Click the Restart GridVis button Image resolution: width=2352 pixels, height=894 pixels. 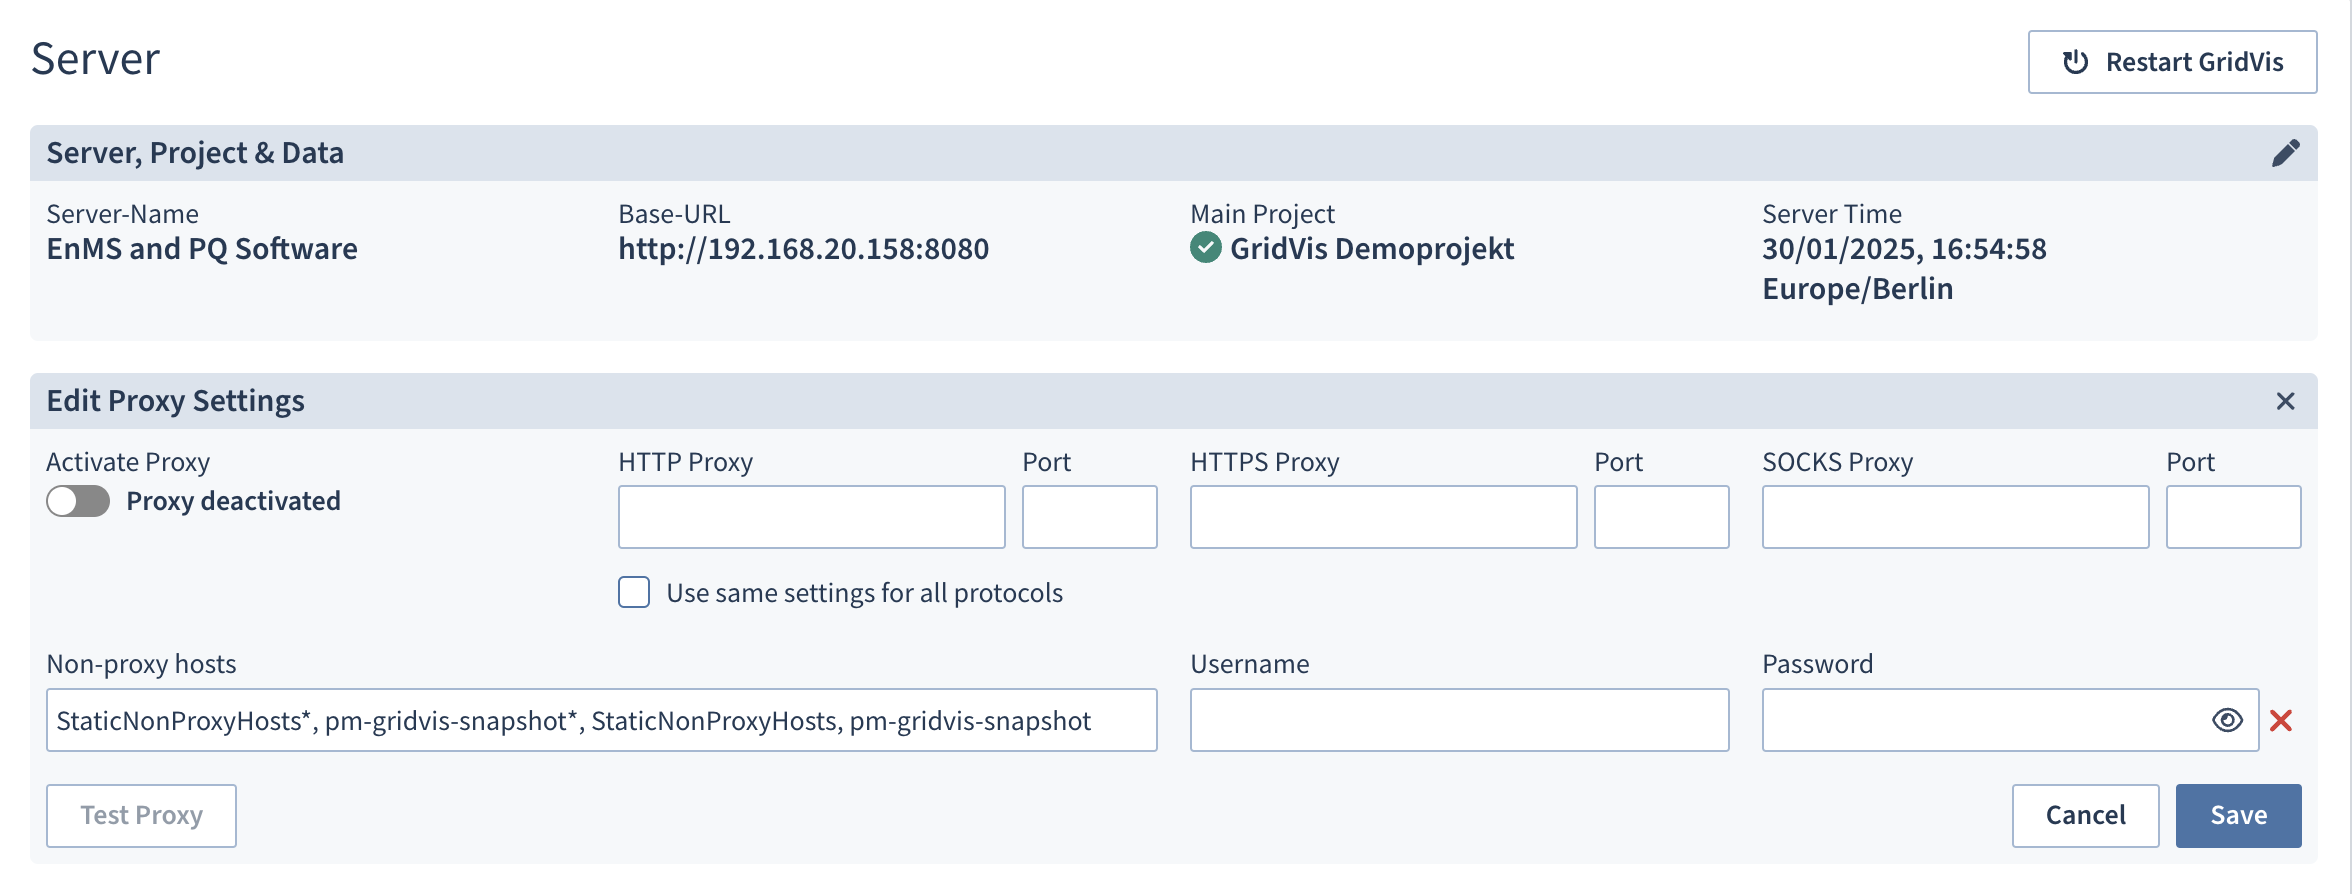[x=2172, y=62]
